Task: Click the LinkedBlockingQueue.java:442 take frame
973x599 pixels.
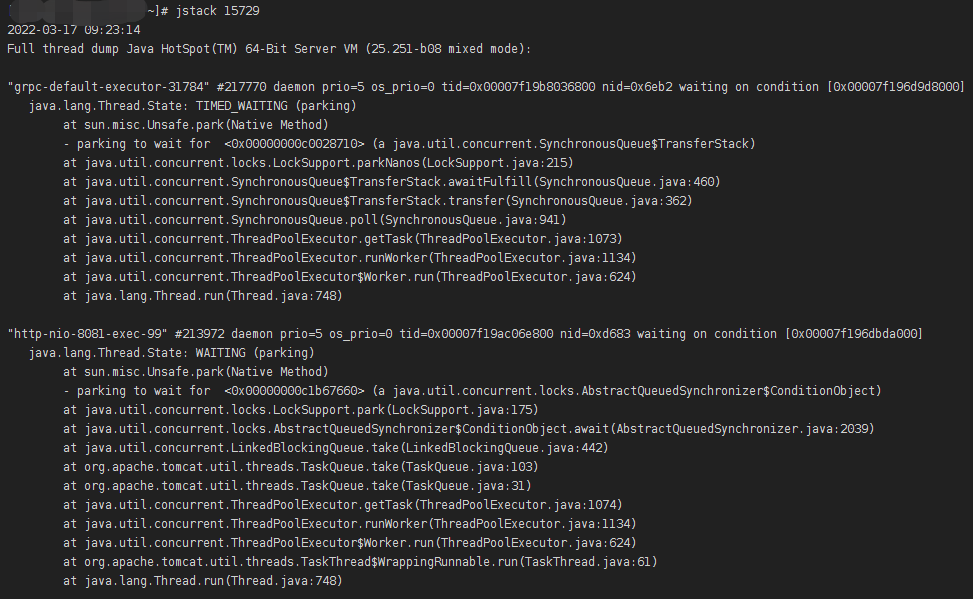Action: tap(336, 448)
